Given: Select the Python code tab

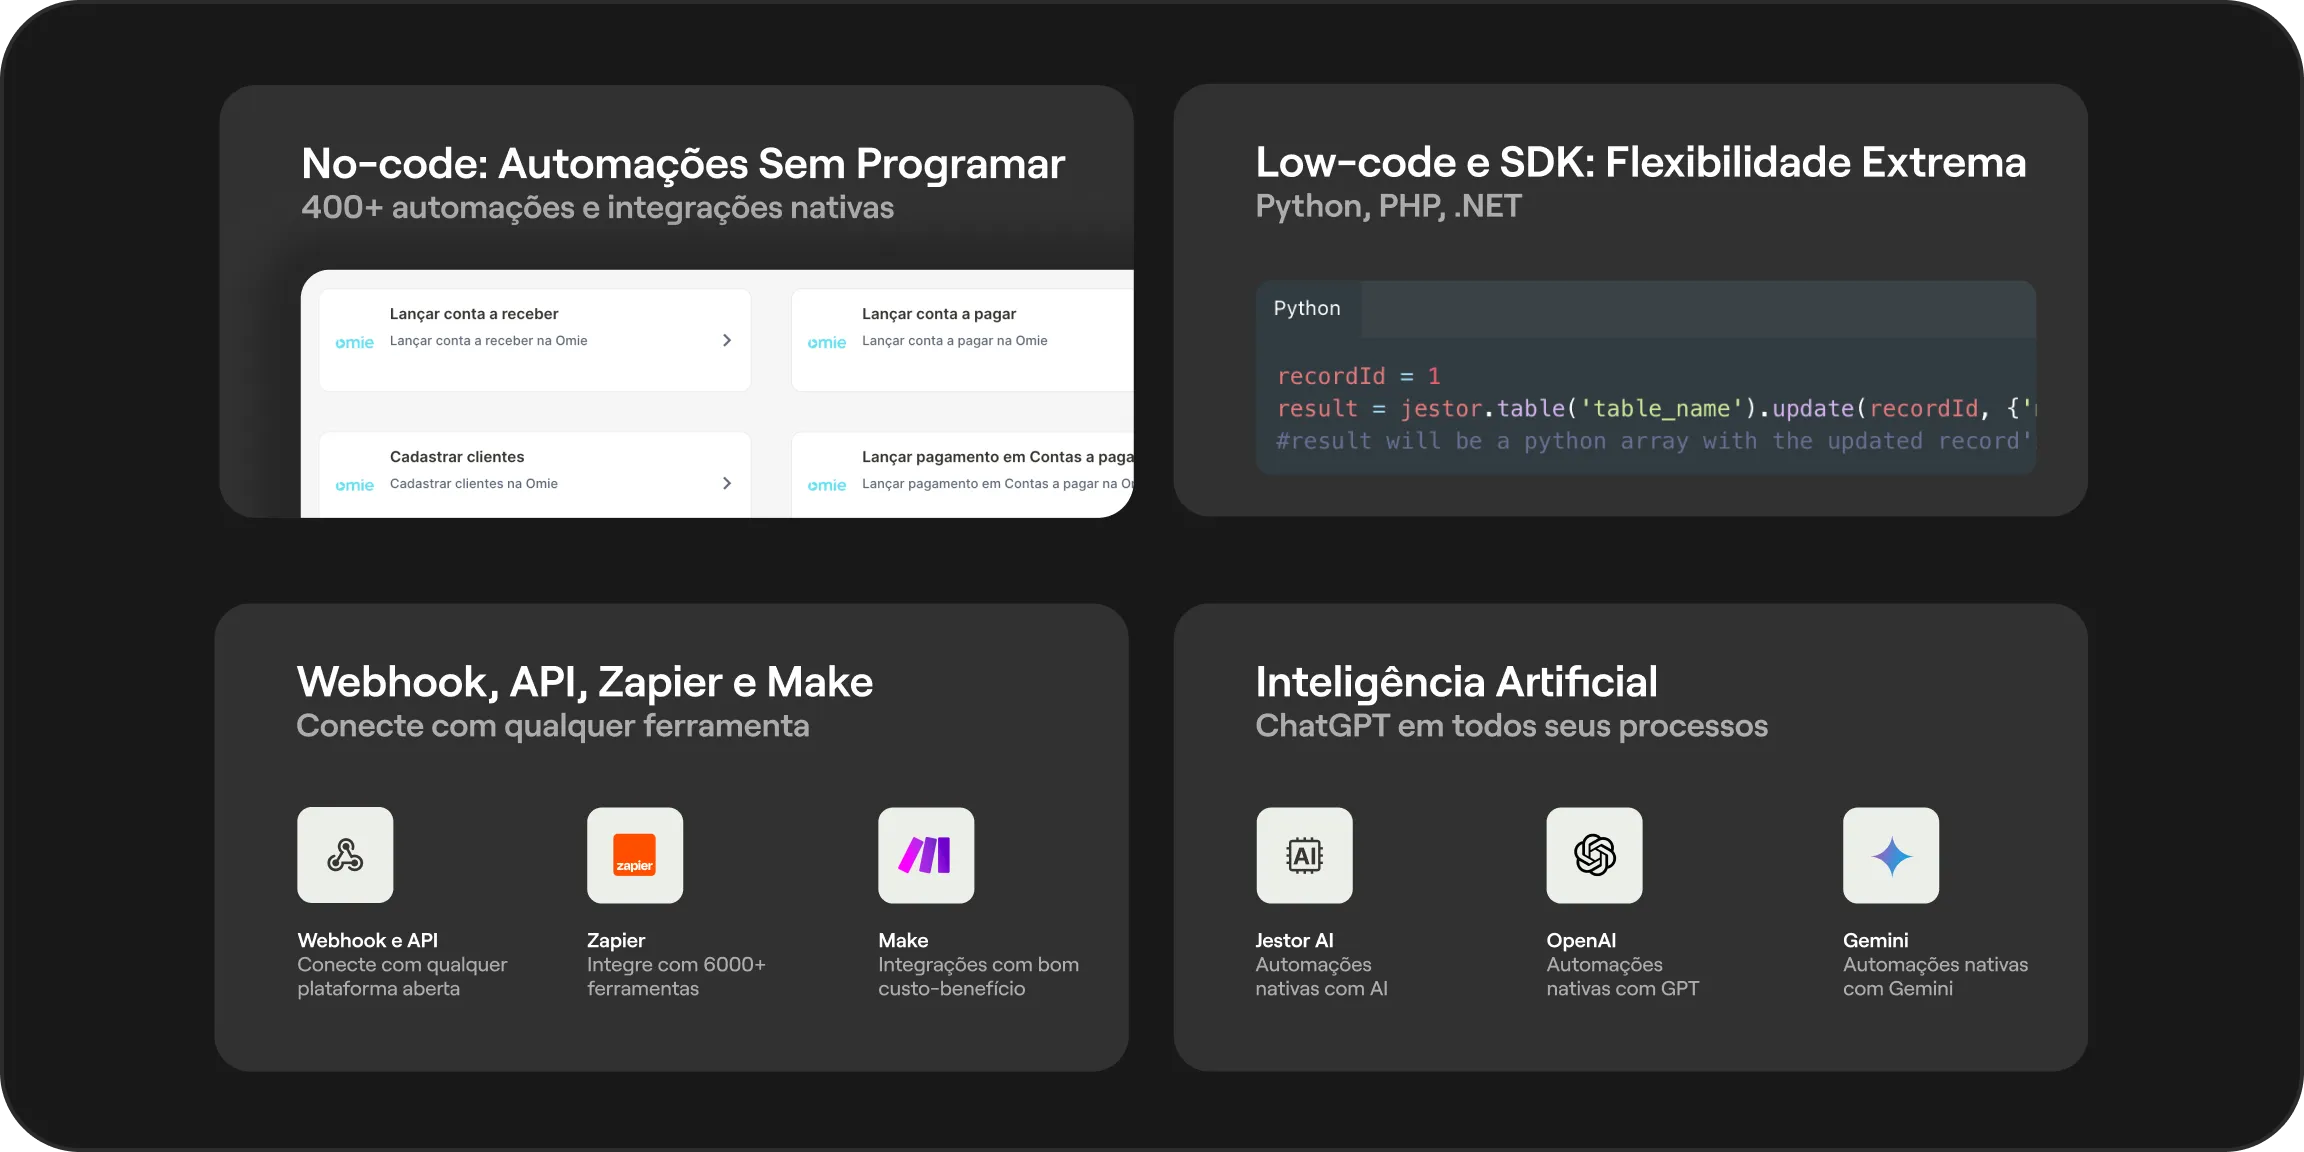Looking at the screenshot, I should 1307,308.
